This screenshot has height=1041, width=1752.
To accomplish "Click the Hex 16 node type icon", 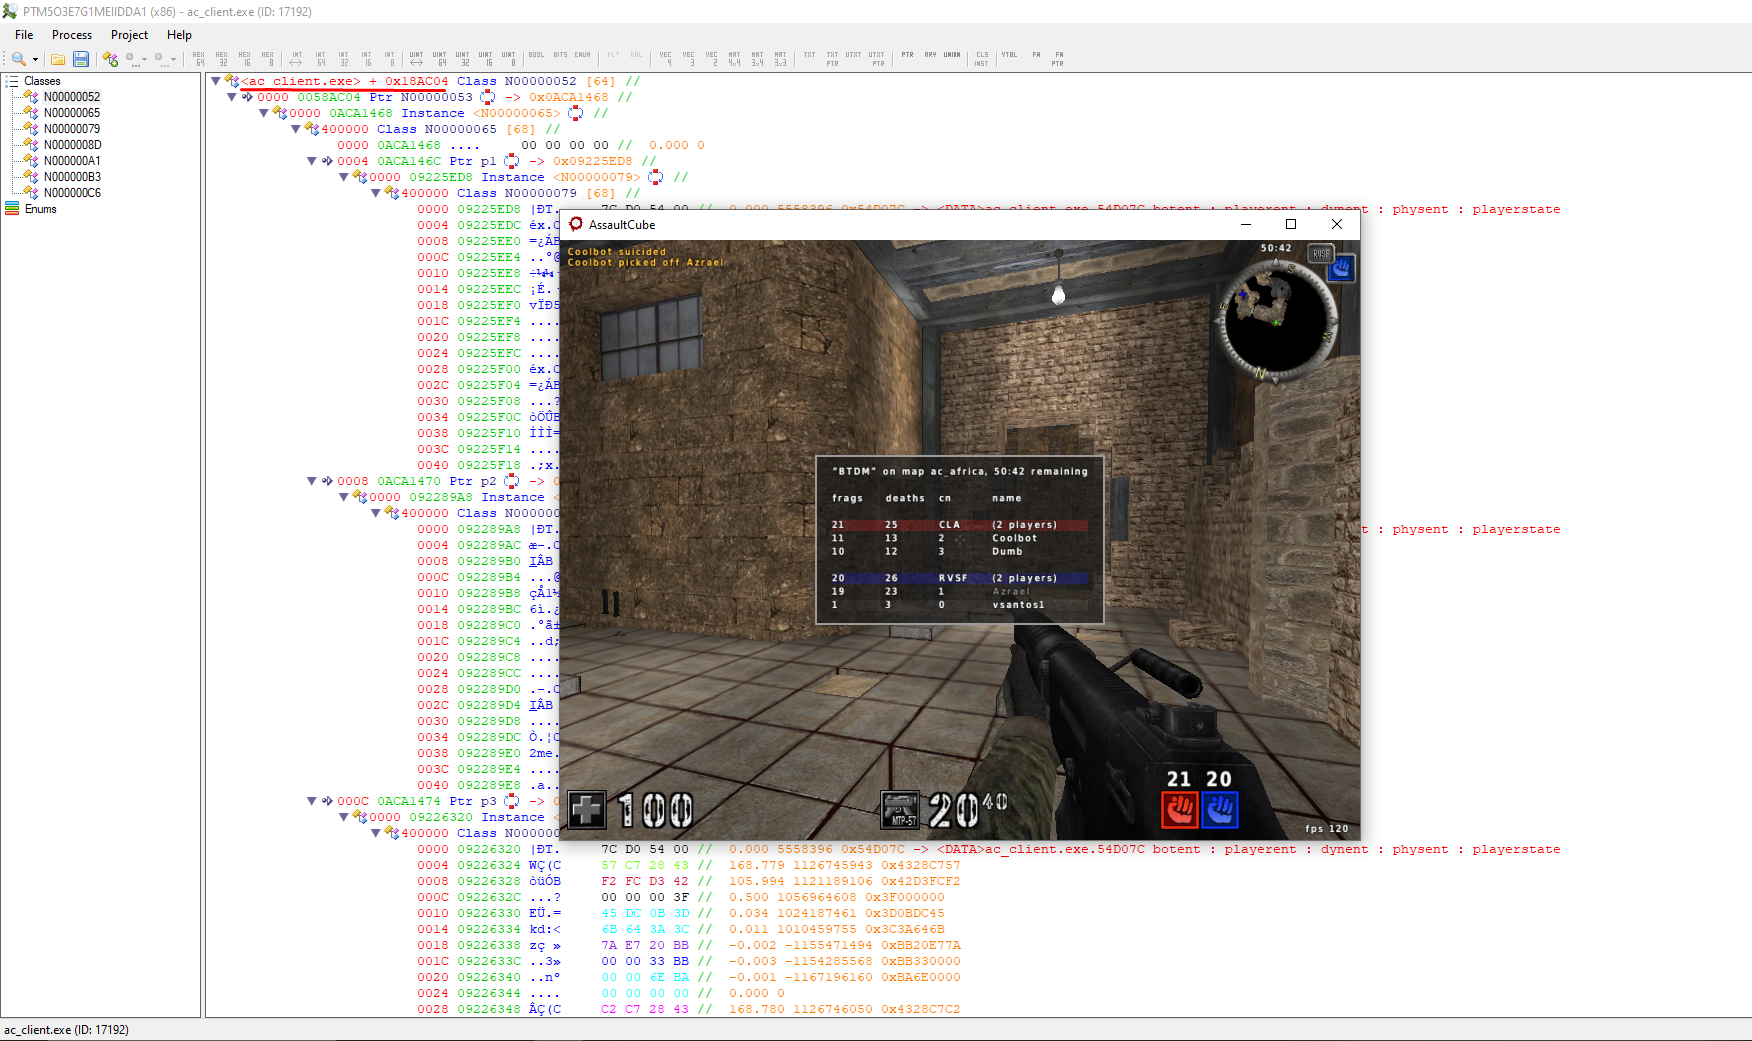I will click(245, 59).
